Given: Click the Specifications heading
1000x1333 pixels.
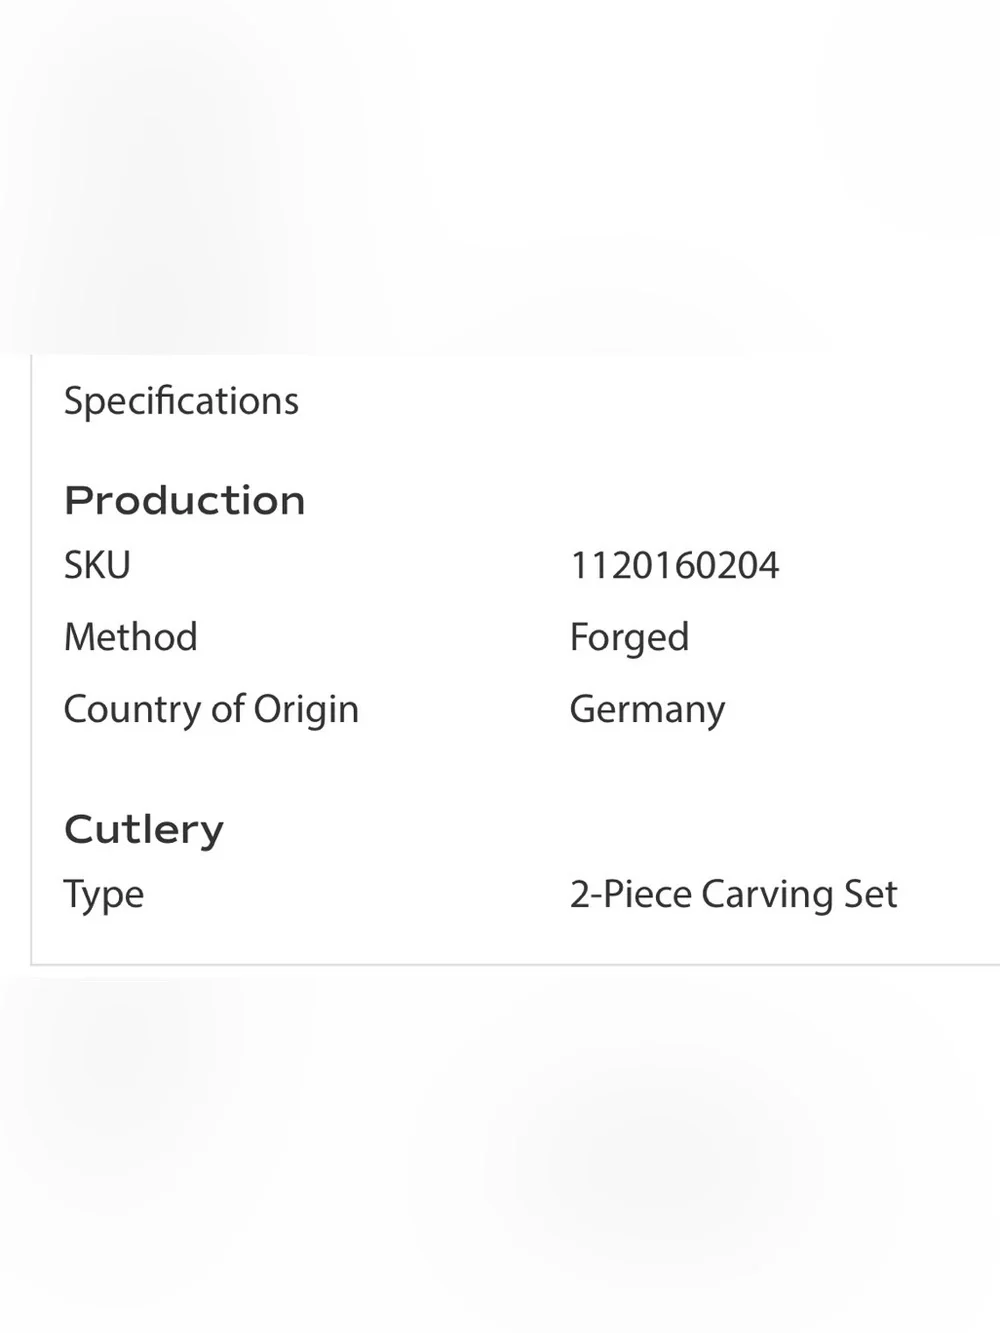Looking at the screenshot, I should (x=181, y=401).
